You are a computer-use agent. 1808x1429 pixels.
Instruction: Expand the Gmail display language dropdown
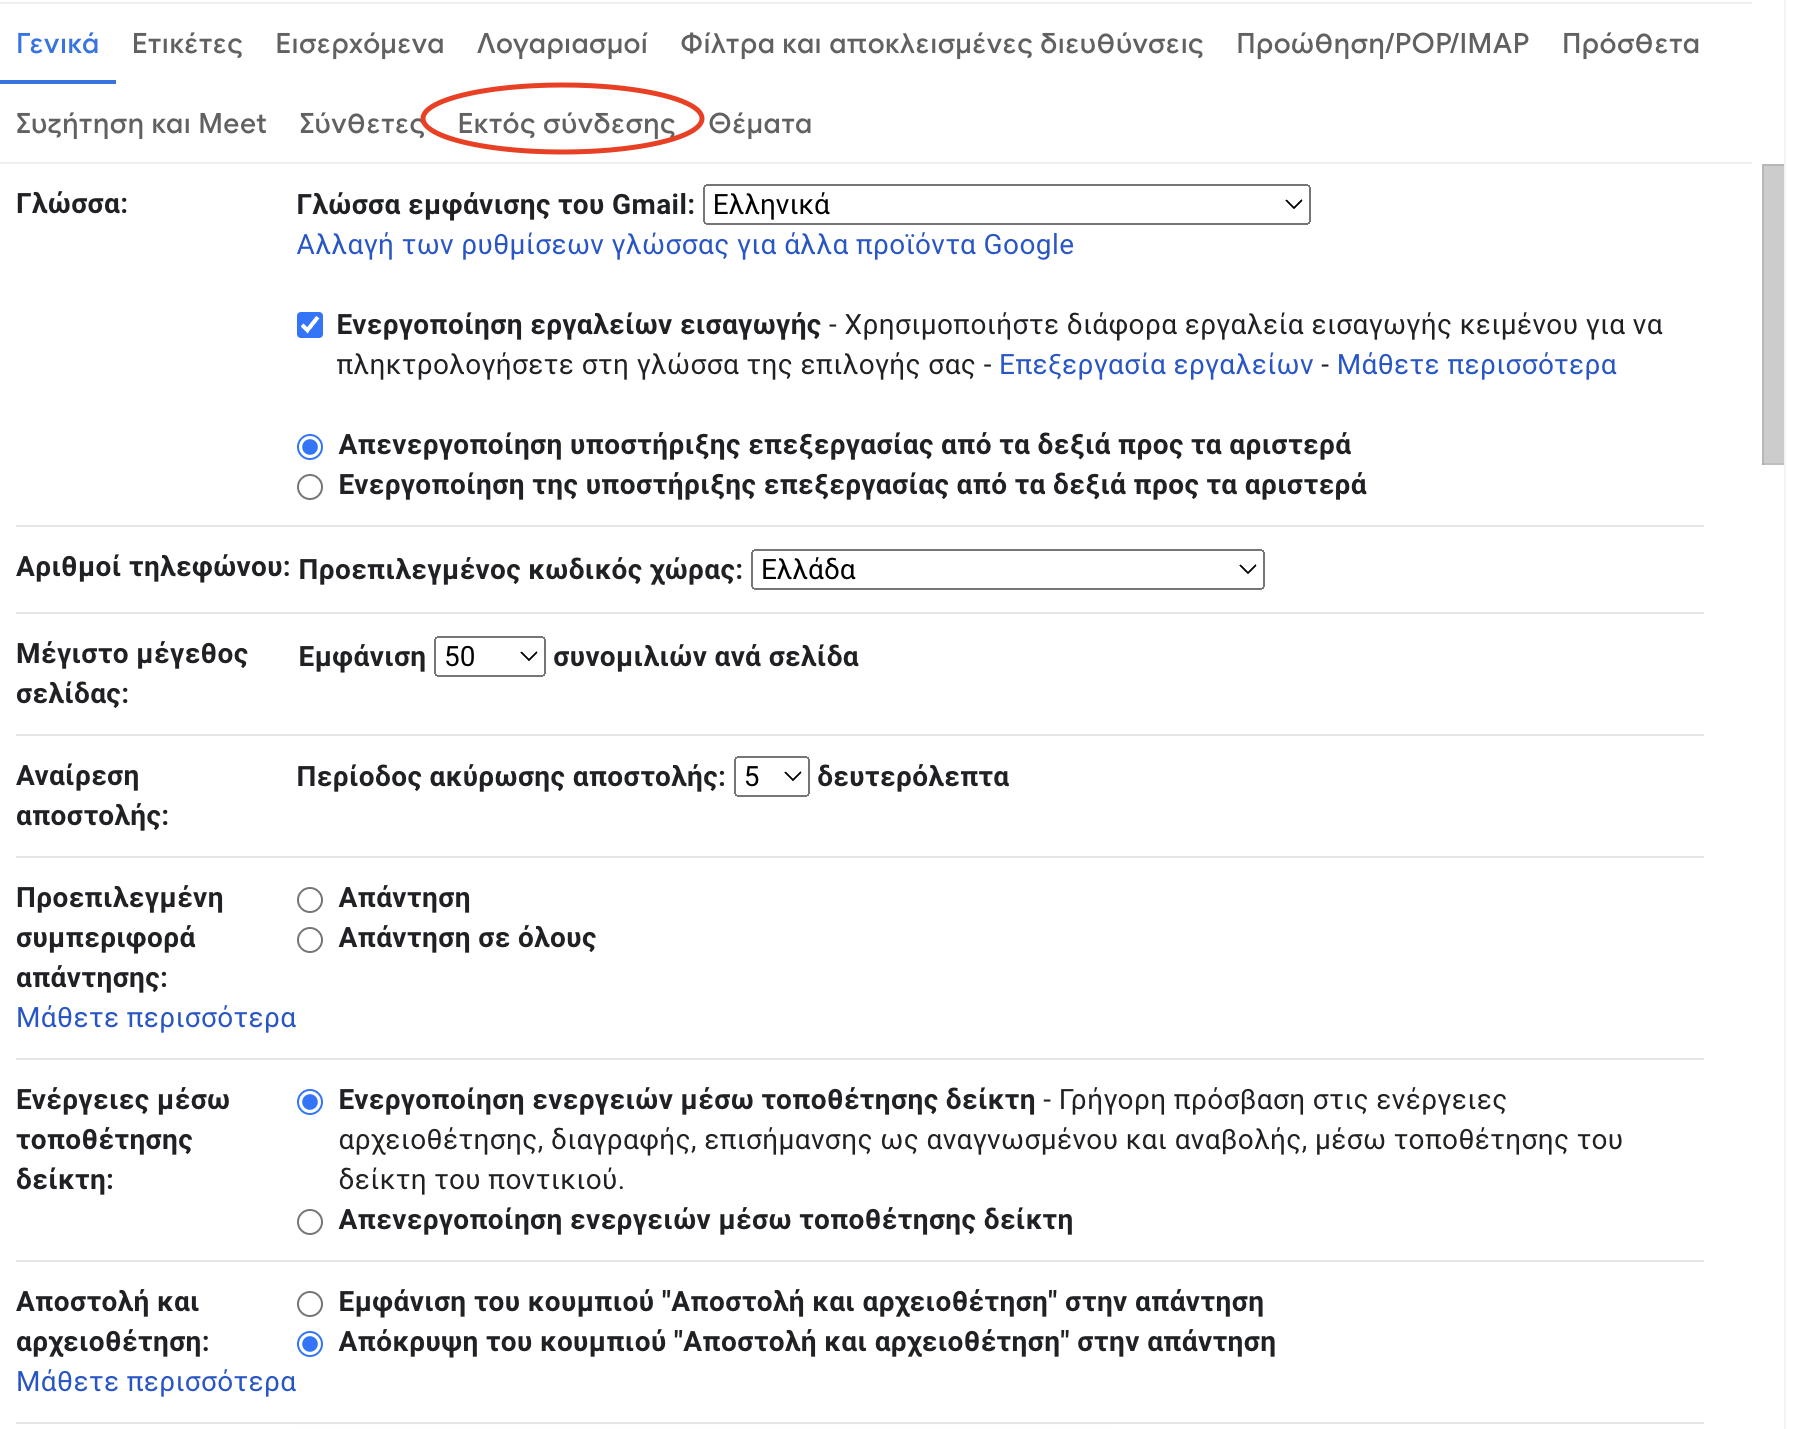tap(1007, 205)
